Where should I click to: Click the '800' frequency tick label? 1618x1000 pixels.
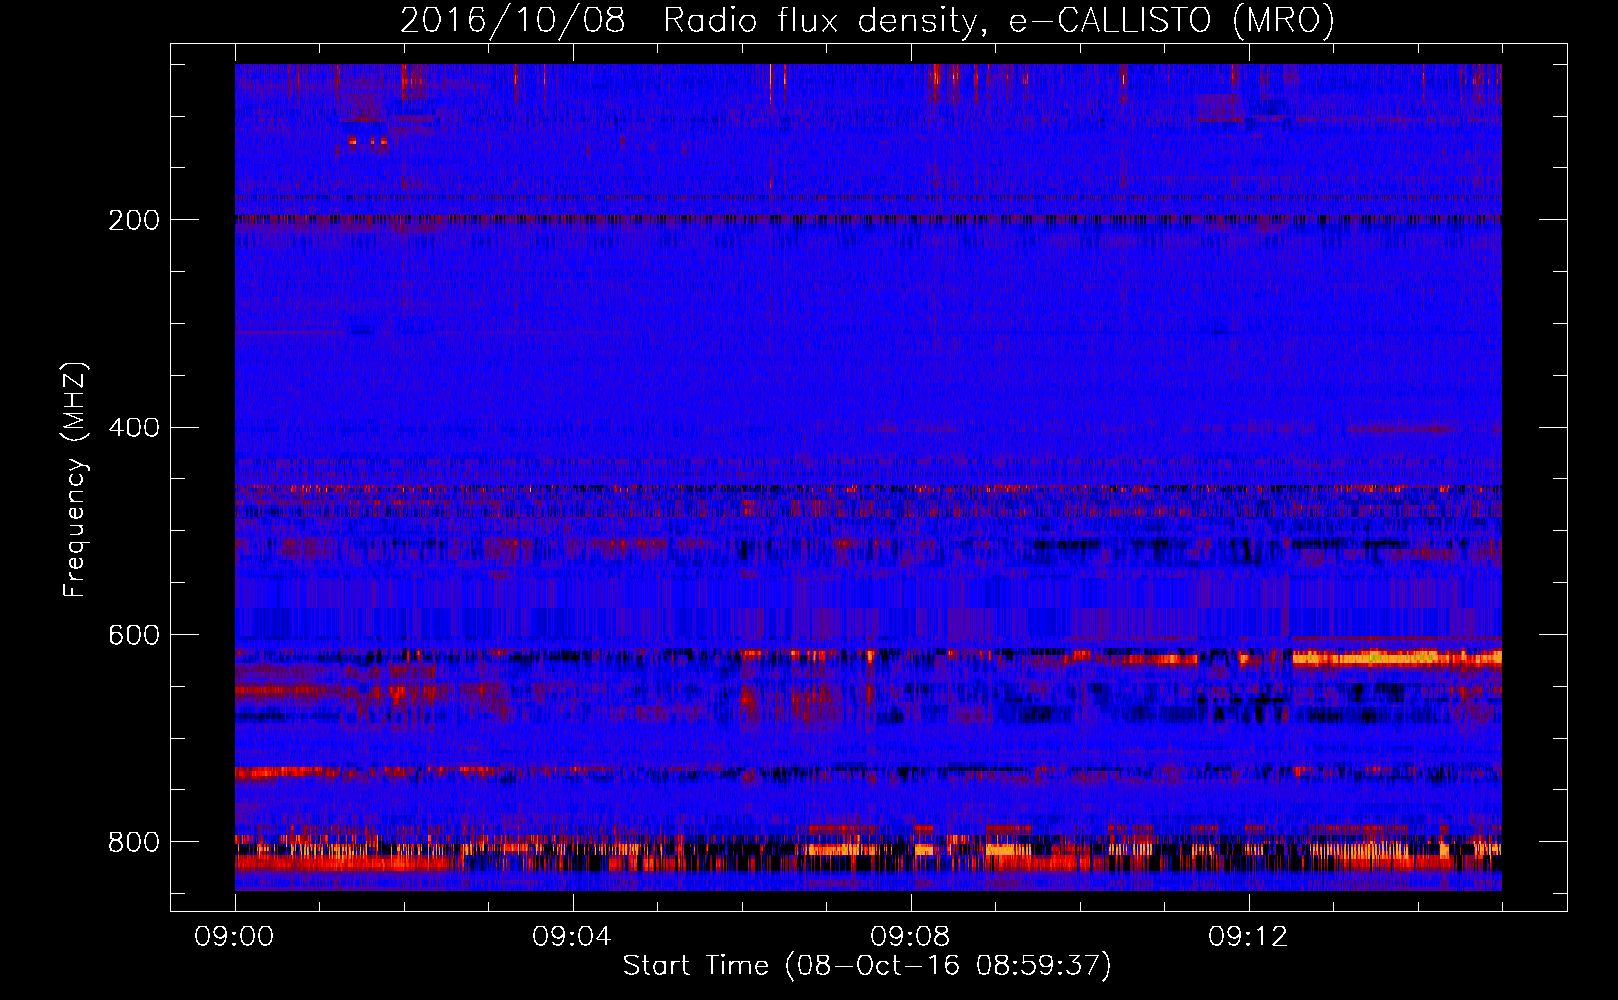134,842
